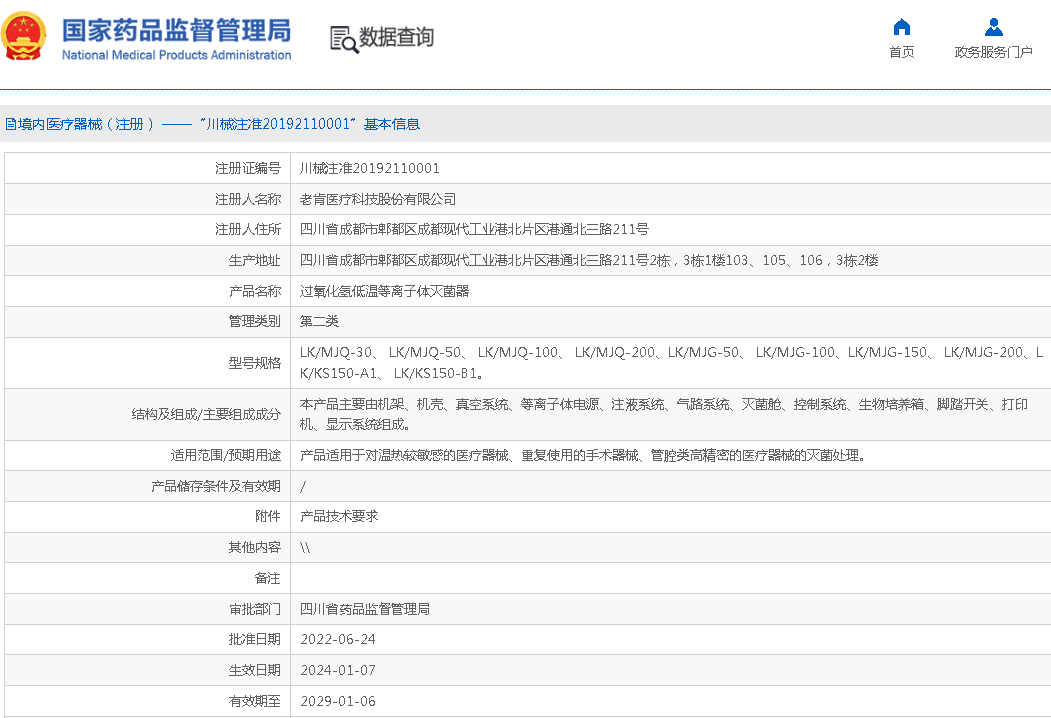The height and width of the screenshot is (718, 1051).
Task: Click National Medical Products Administration English text
Action: coord(176,55)
